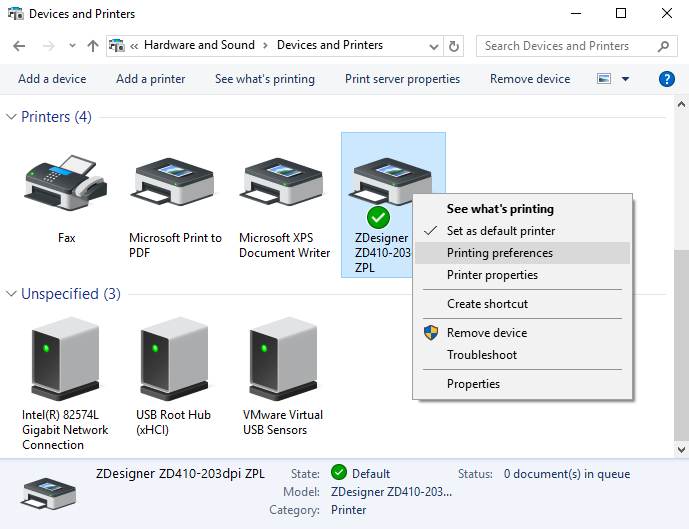Click '0 document(s) in queue' status text

pos(567,474)
